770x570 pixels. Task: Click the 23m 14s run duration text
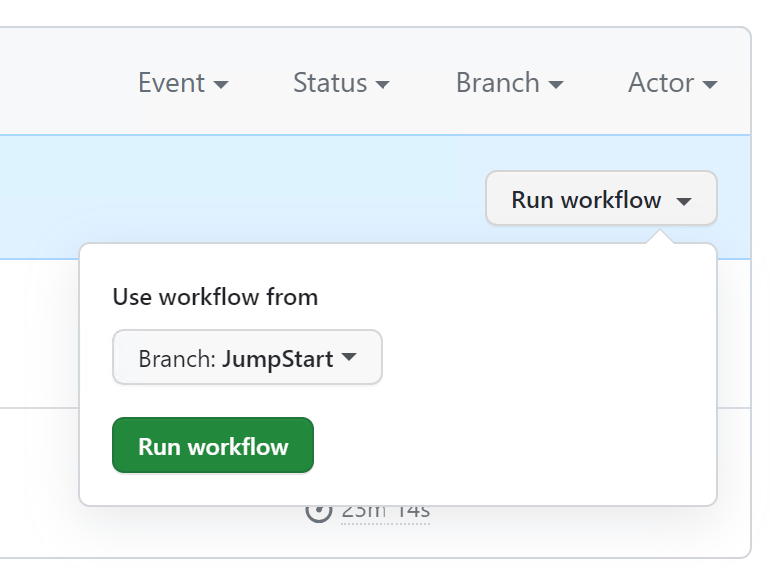tap(386, 511)
